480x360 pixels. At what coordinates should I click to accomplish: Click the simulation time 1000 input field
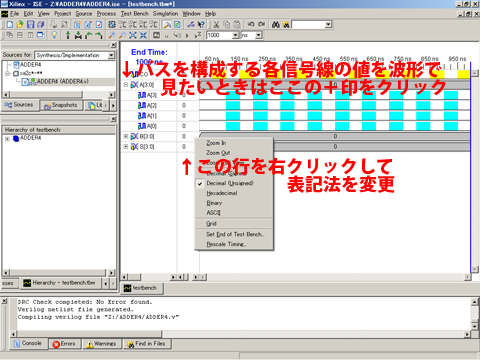[x=219, y=35]
